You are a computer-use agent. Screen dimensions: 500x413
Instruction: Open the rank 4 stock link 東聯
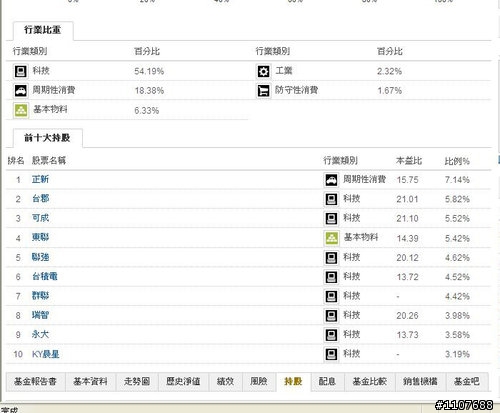point(40,237)
